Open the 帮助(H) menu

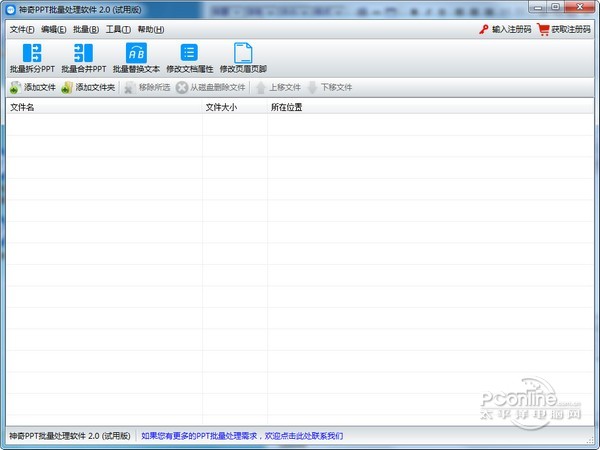click(151, 29)
